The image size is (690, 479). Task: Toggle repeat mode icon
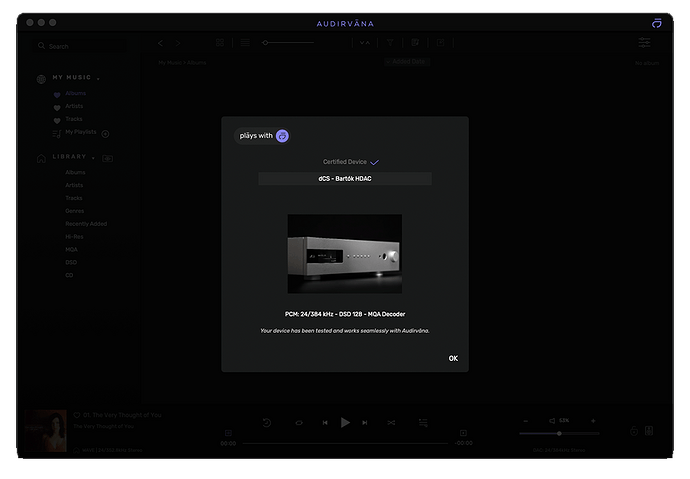point(299,423)
